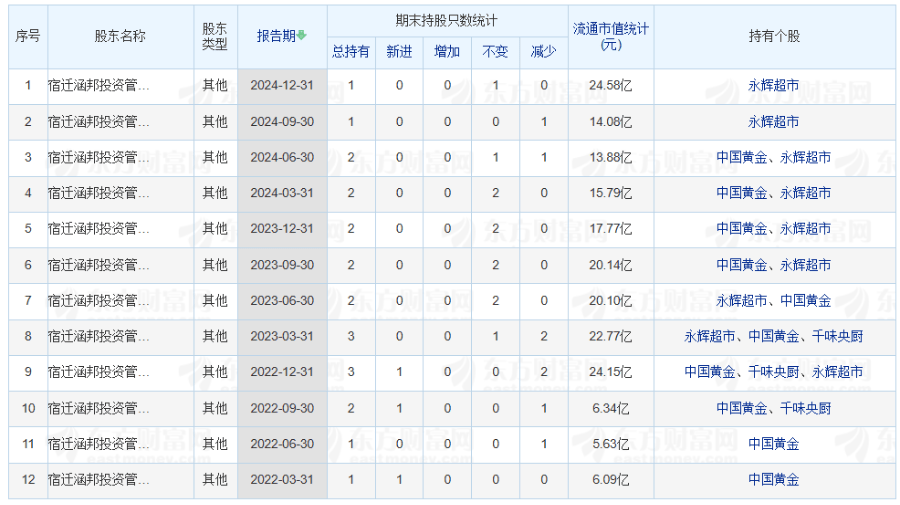Open 永辉超市 link in the 2024-06-30 row
This screenshot has width=900, height=505.
(x=806, y=157)
